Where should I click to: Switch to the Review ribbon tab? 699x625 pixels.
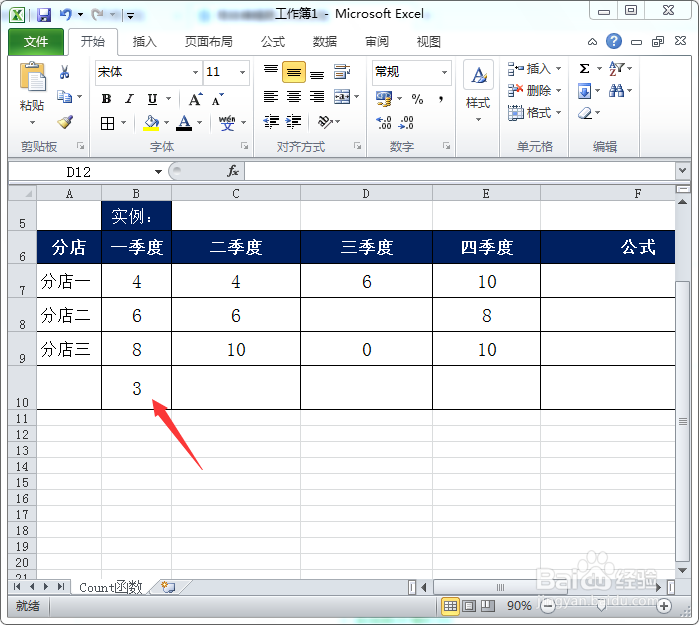click(377, 42)
